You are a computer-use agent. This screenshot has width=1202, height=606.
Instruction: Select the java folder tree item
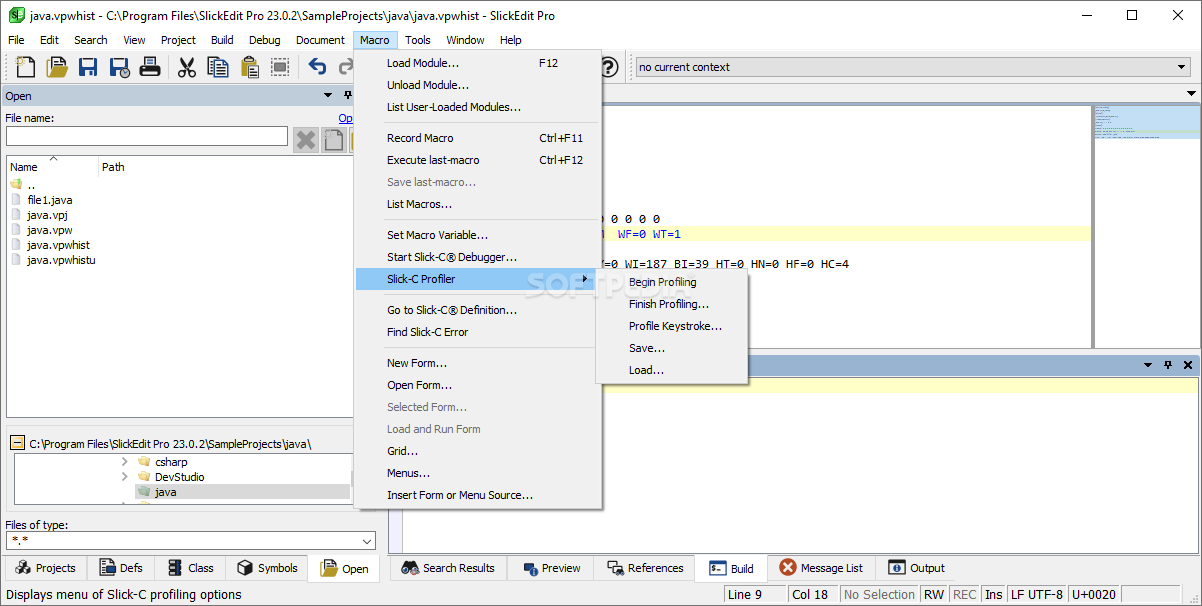coord(165,492)
